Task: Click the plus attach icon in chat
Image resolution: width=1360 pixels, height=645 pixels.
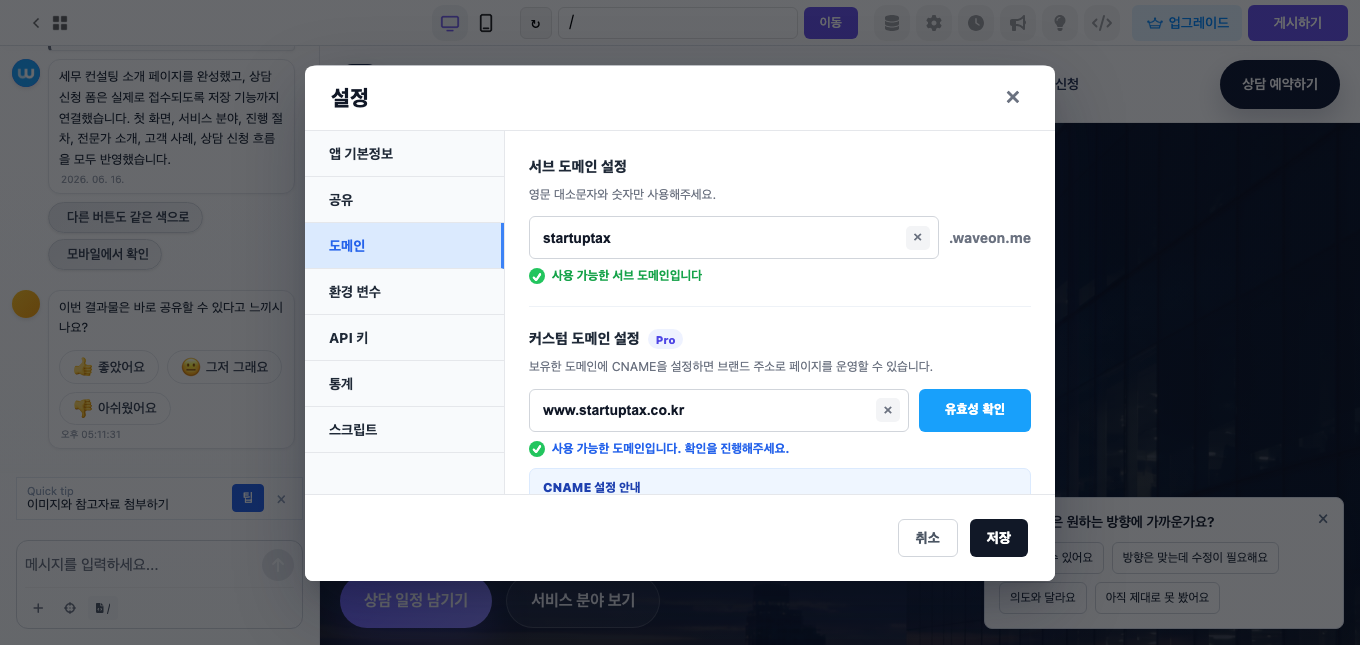Action: tap(38, 608)
